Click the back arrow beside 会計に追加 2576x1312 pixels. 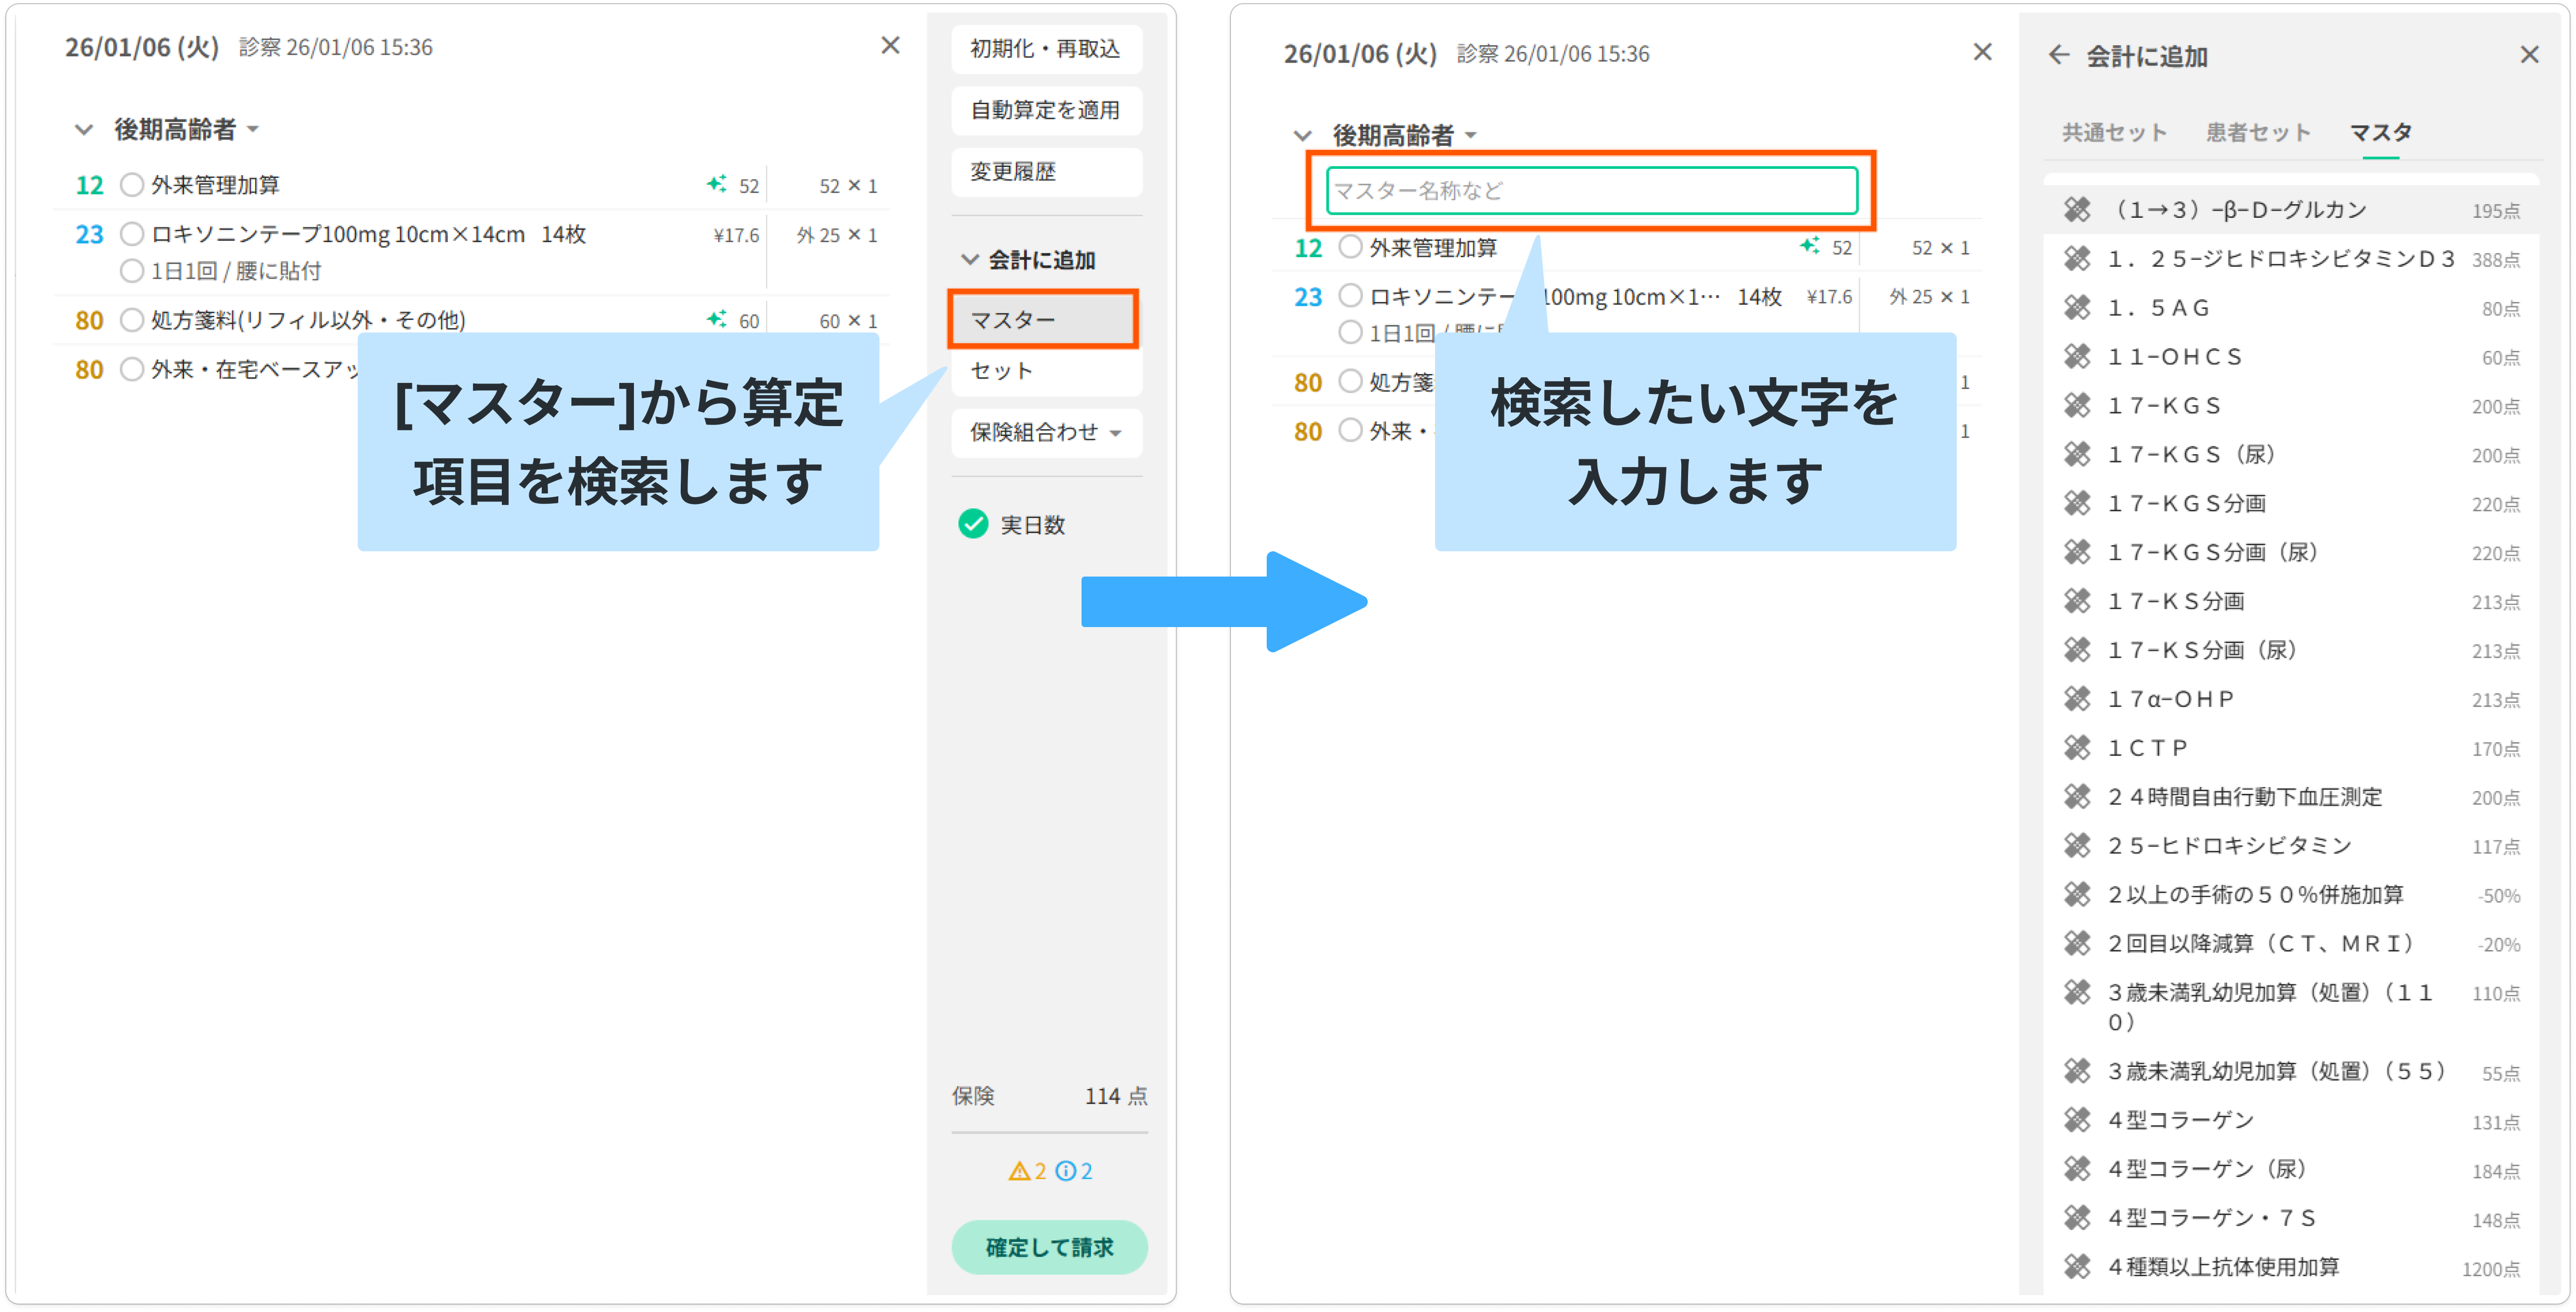pos(2058,55)
